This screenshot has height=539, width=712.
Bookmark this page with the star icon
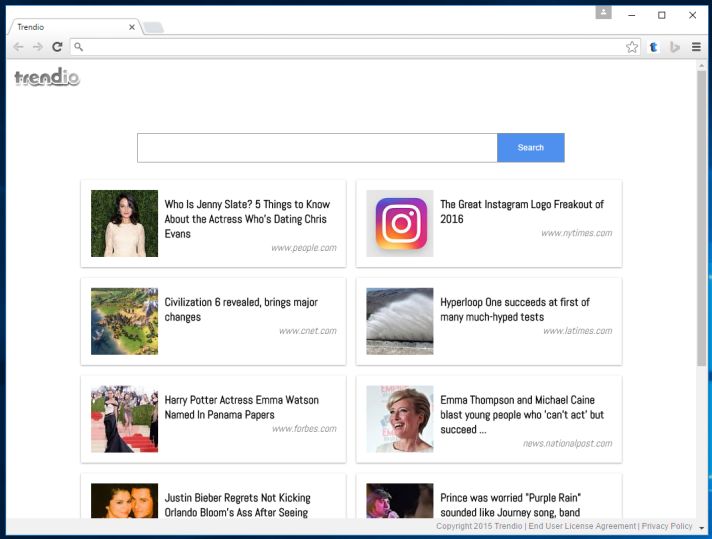click(x=632, y=47)
